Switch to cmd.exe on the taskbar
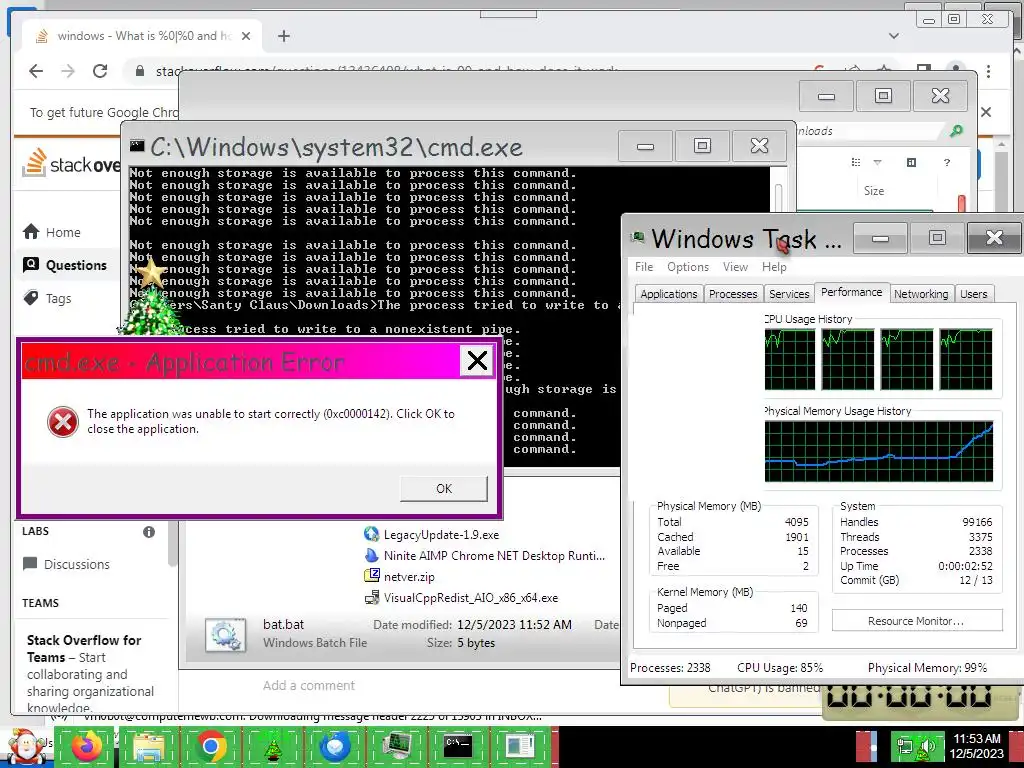The image size is (1024, 768). click(x=458, y=747)
